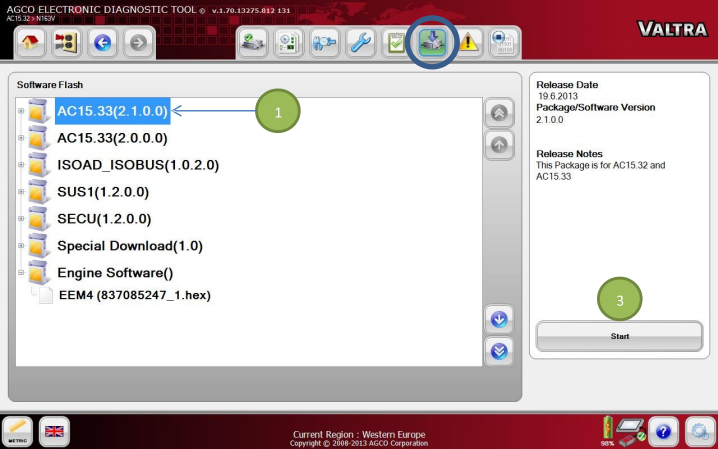Move up one with single-up arrow

499,145
